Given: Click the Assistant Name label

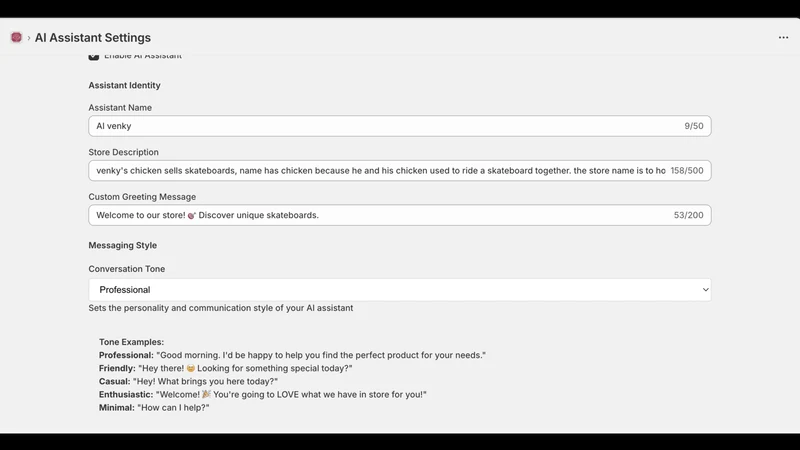Looking at the screenshot, I should pyautogui.click(x=120, y=108).
